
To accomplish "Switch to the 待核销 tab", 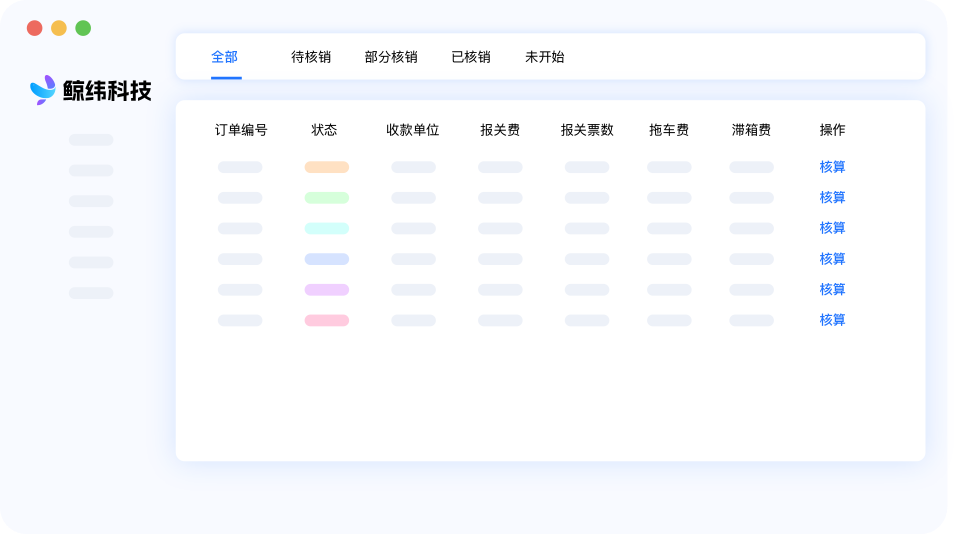I will click(x=311, y=57).
